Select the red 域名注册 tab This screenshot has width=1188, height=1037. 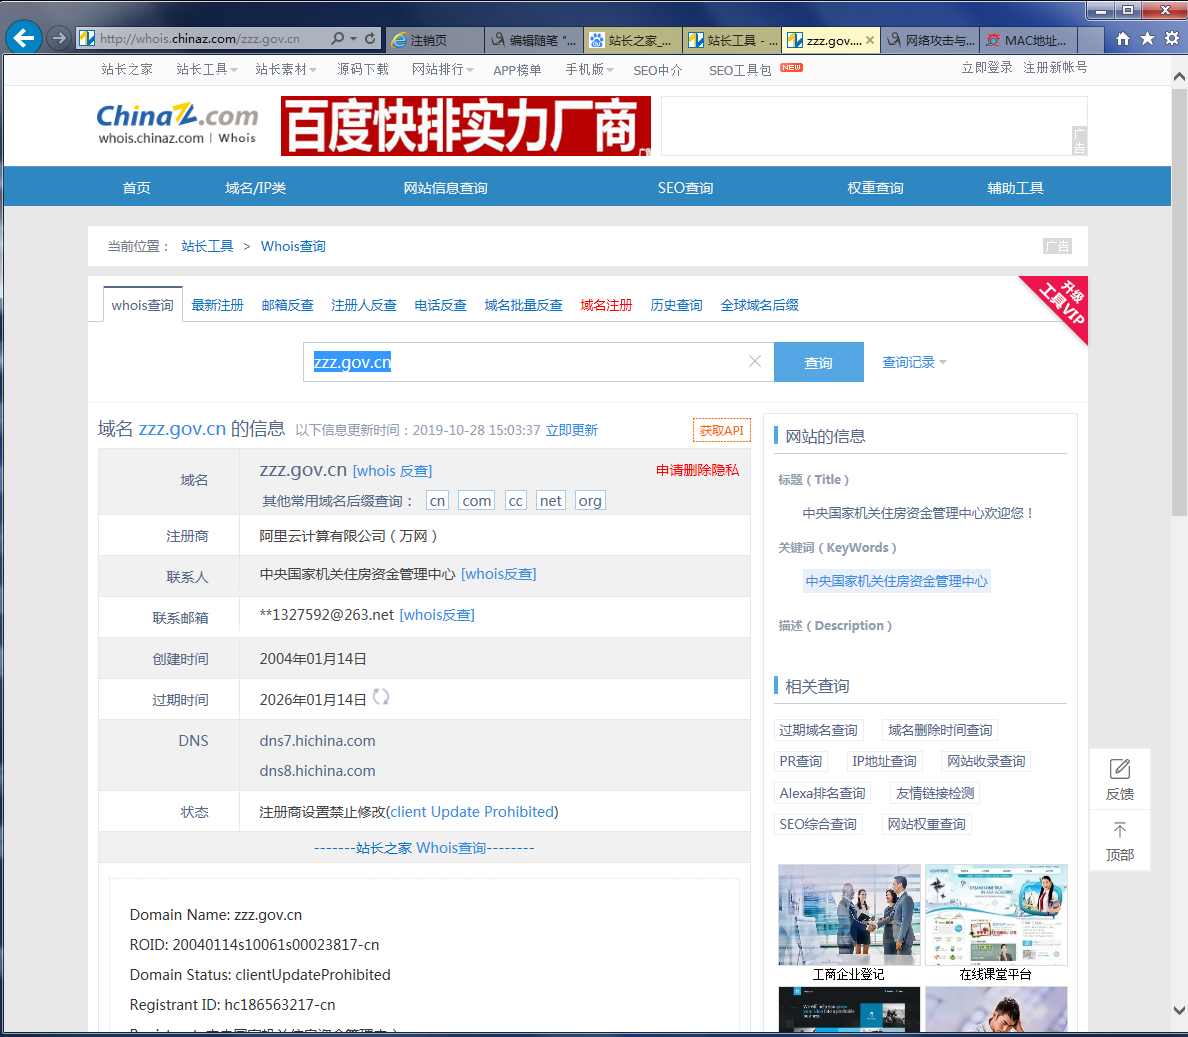click(x=606, y=305)
